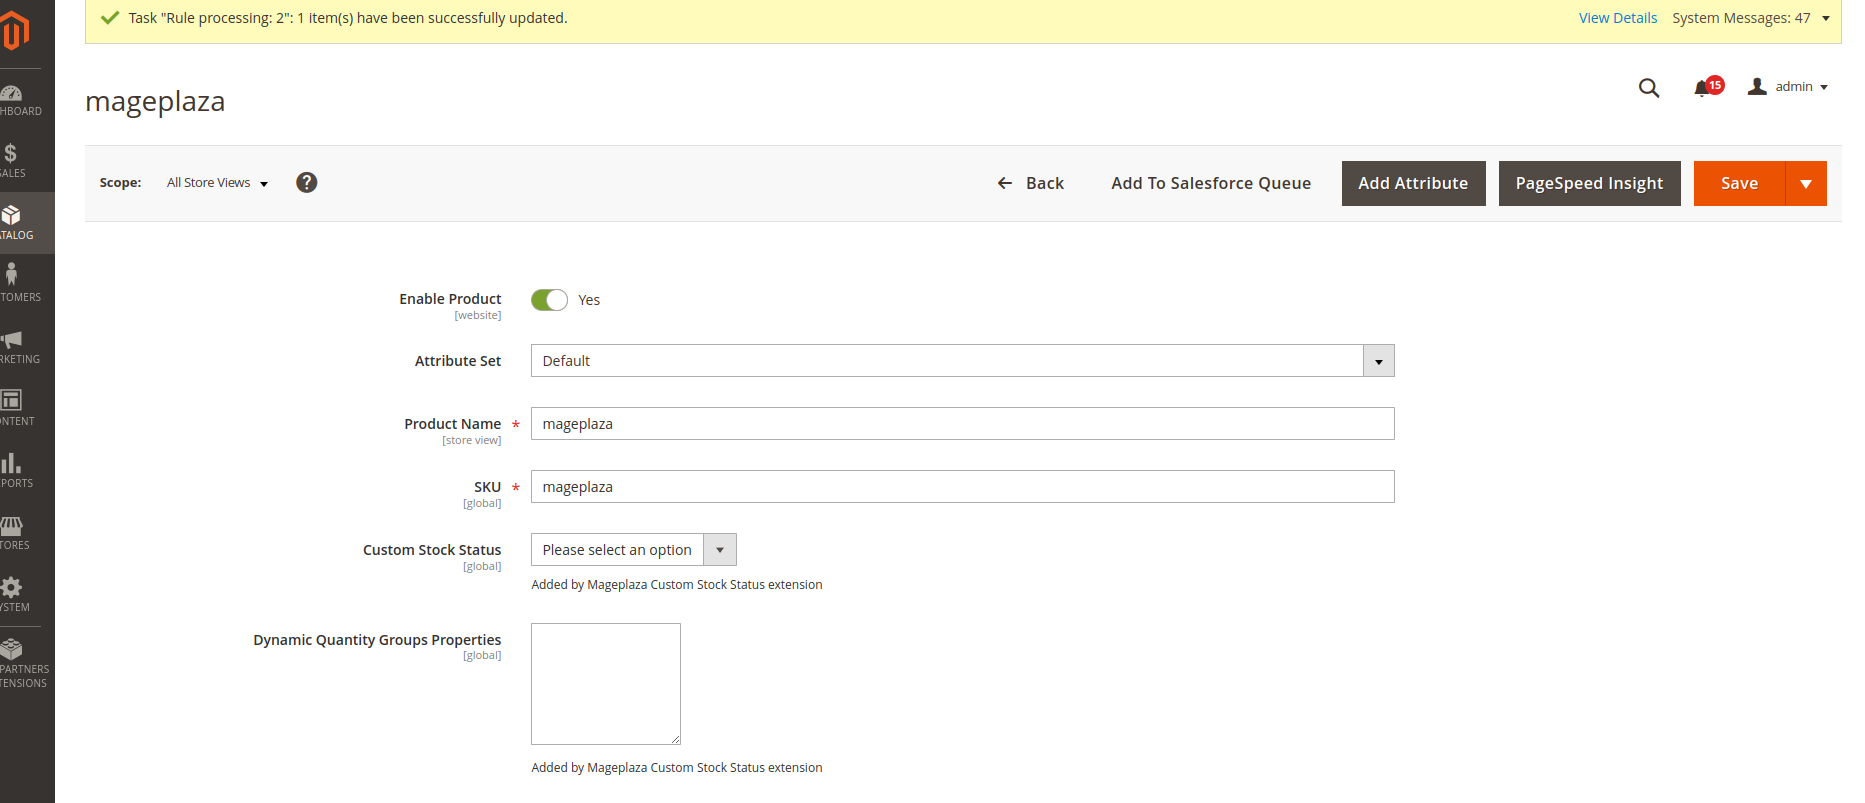Expand the All Store Views scope switcher
This screenshot has height=803, width=1865.
coord(217,183)
